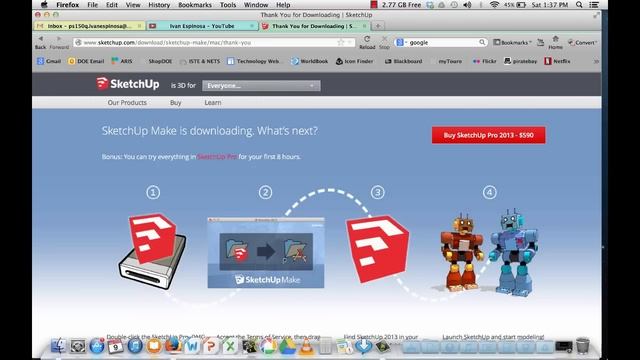This screenshot has width=640, height=360.
Task: Open iTunes from the Dock
Action: point(135,346)
